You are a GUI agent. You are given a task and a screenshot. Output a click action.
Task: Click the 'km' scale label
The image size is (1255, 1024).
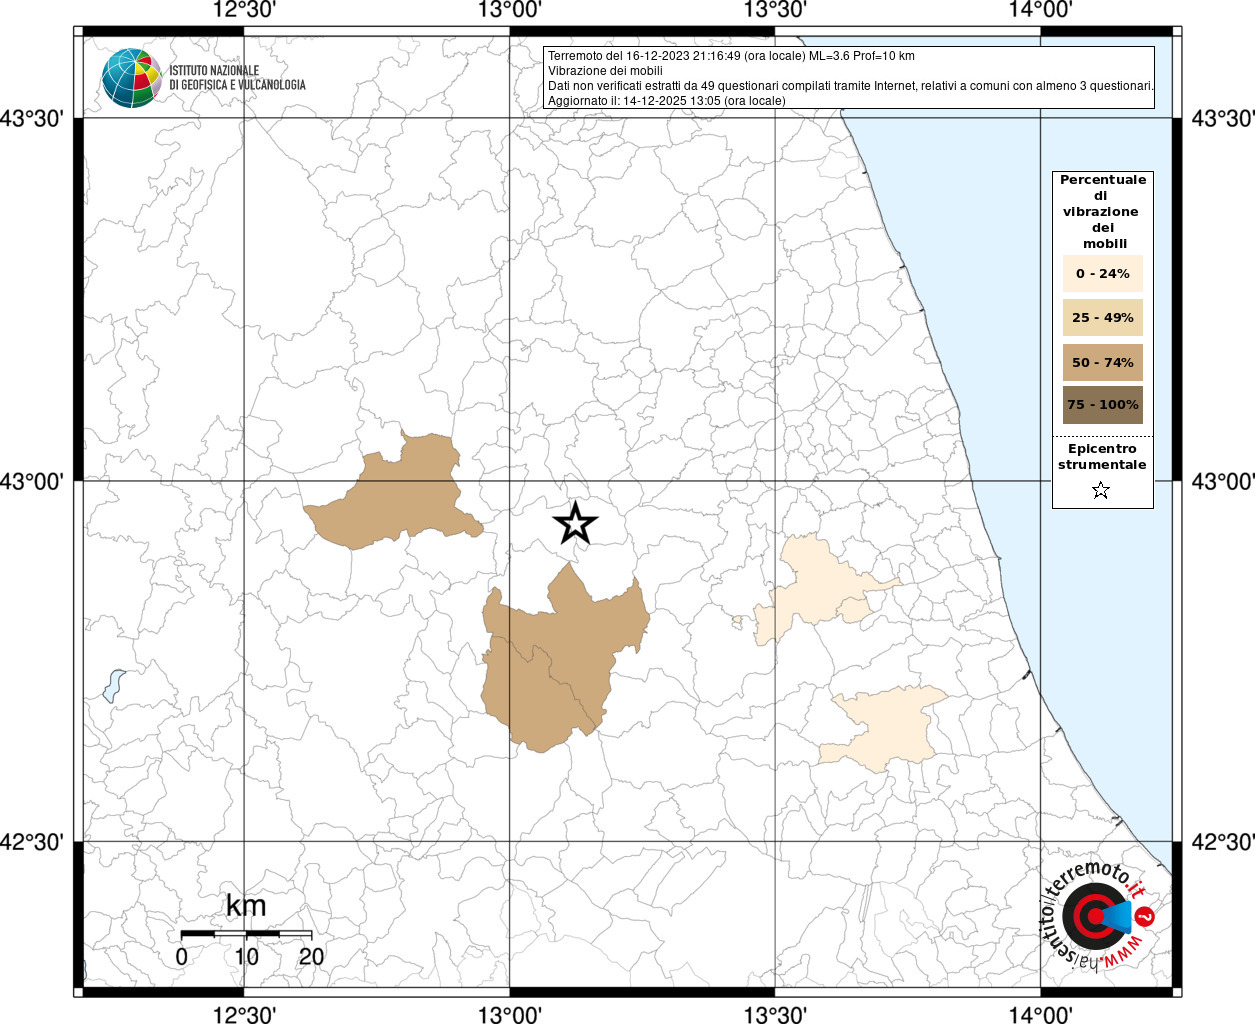point(246,906)
